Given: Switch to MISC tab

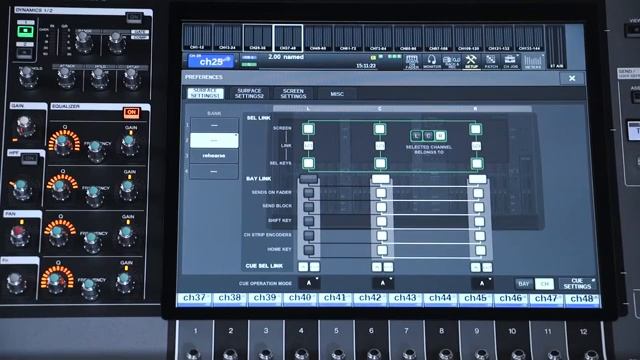Looking at the screenshot, I should 337,94.
